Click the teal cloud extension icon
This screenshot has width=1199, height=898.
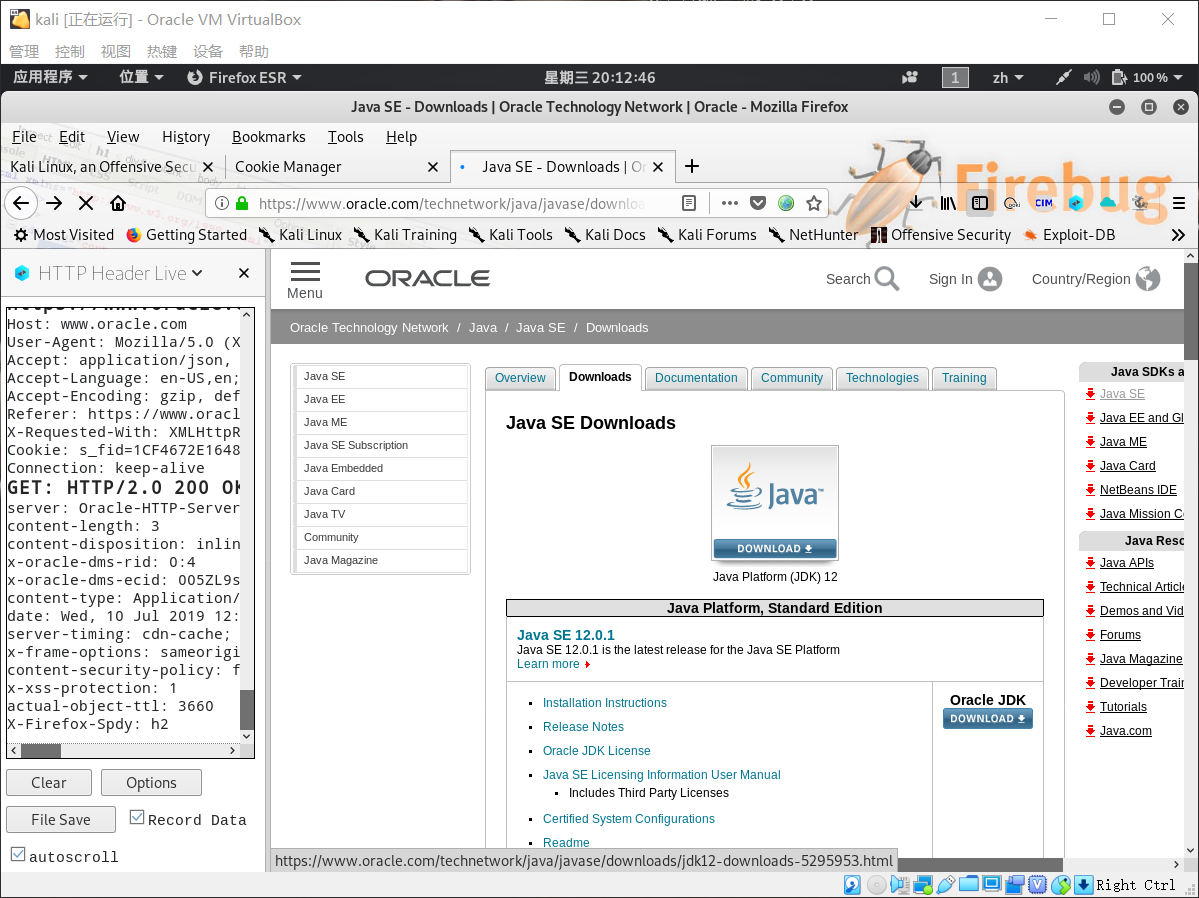click(x=1108, y=203)
